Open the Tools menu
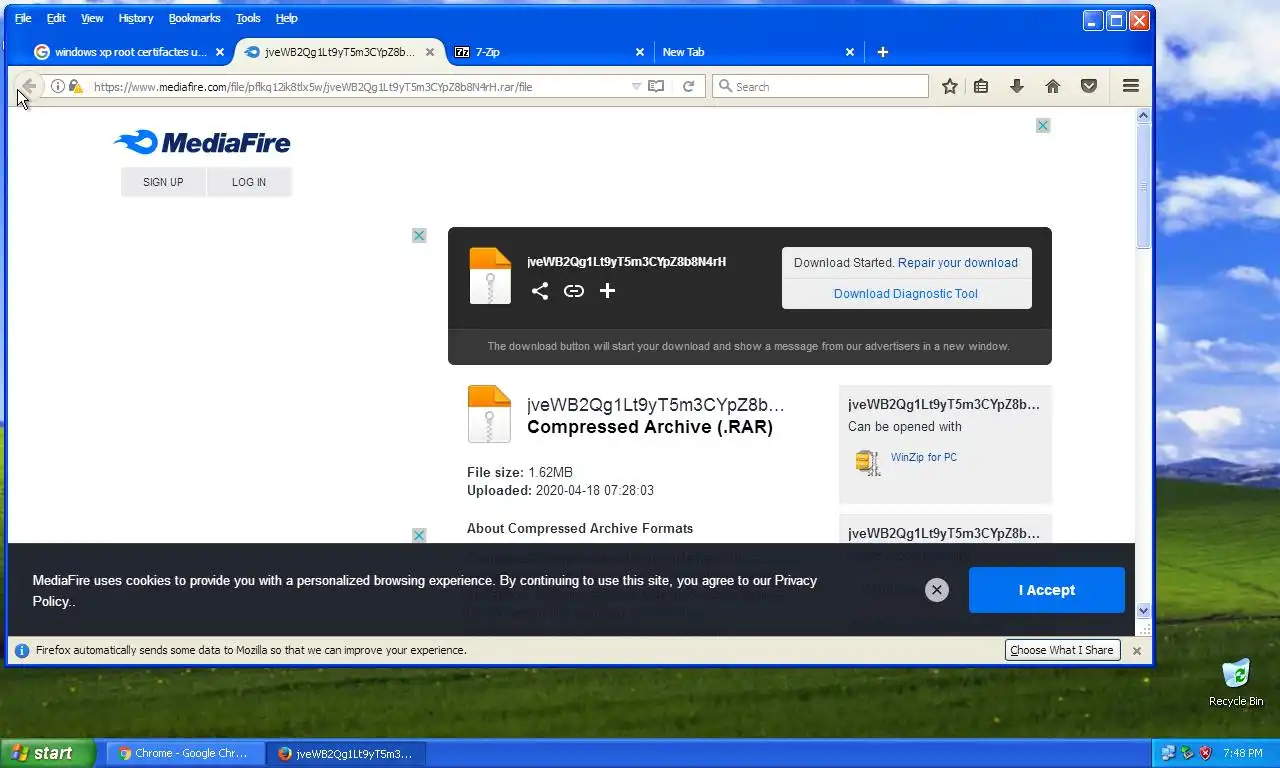Image resolution: width=1280 pixels, height=768 pixels. pos(248,18)
